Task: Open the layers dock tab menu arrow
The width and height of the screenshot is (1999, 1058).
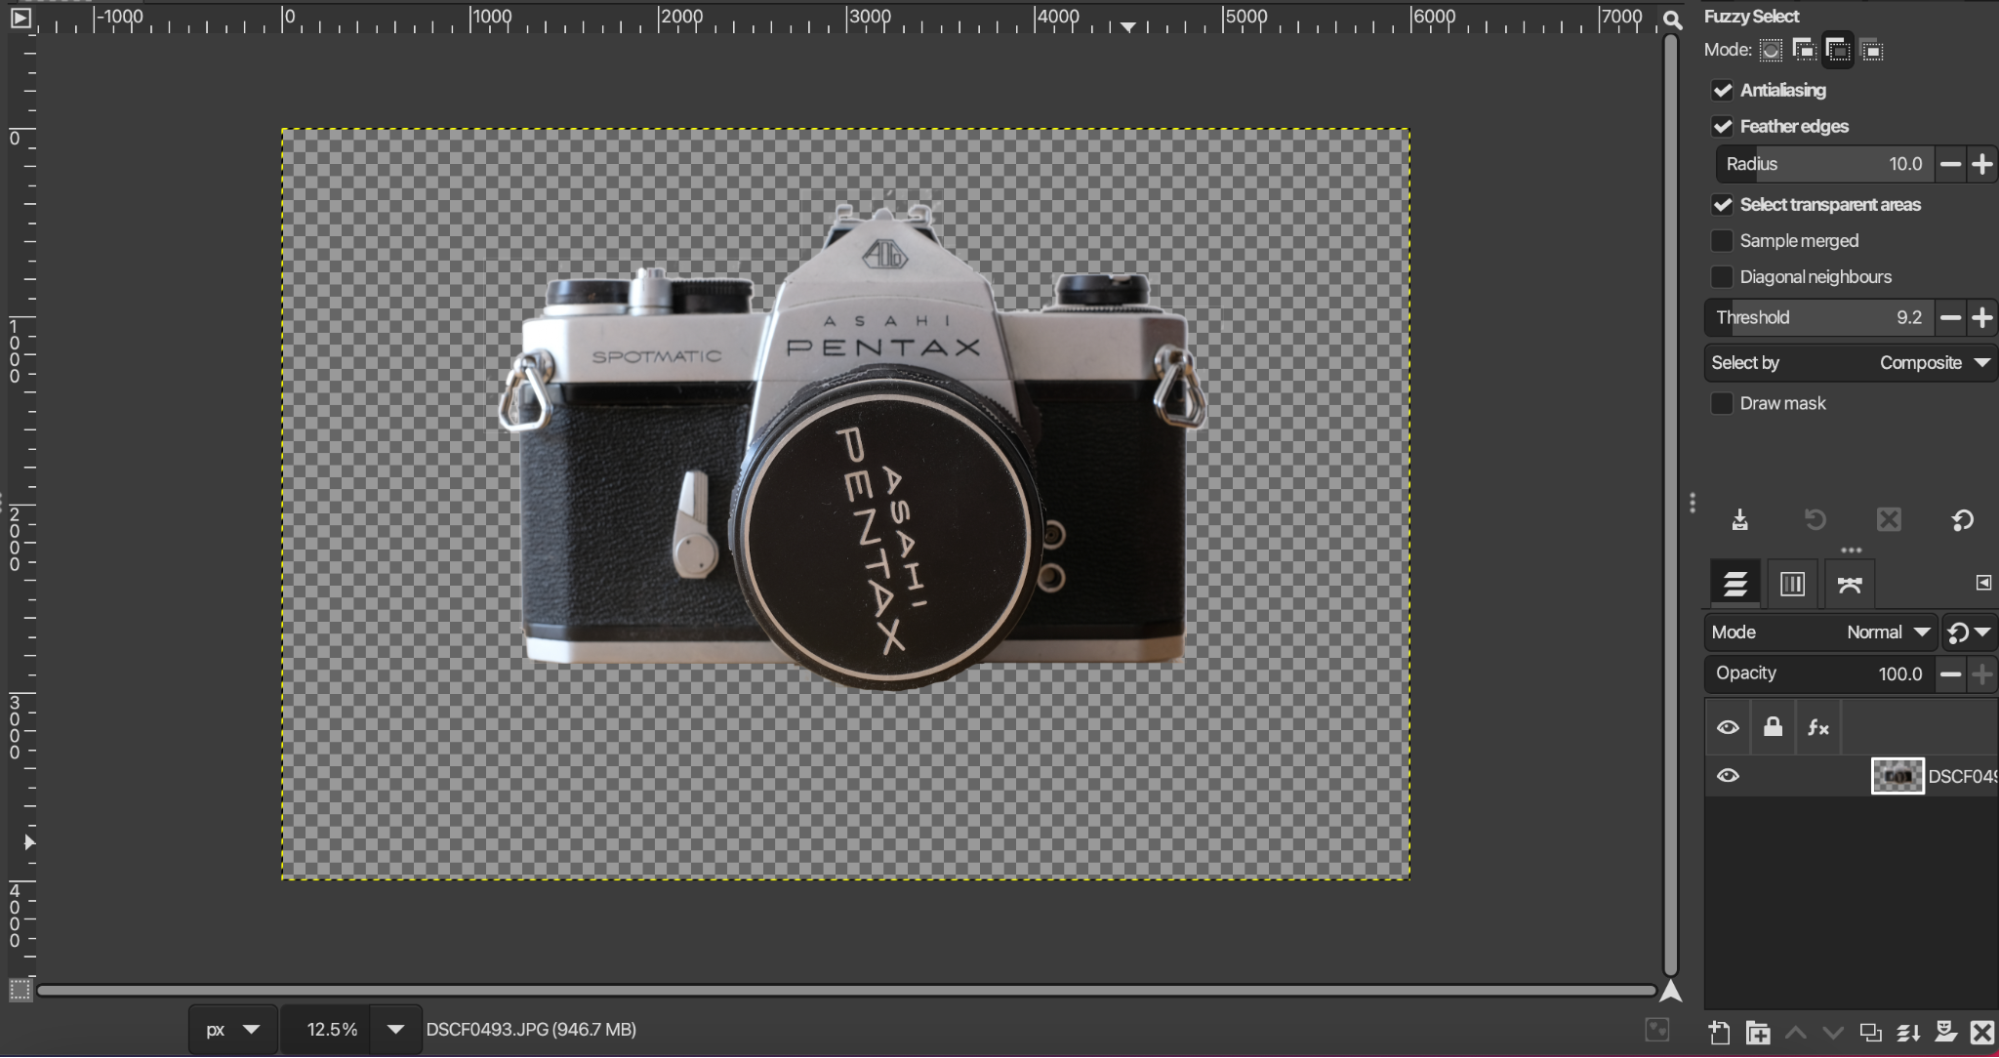Action: [x=1984, y=583]
